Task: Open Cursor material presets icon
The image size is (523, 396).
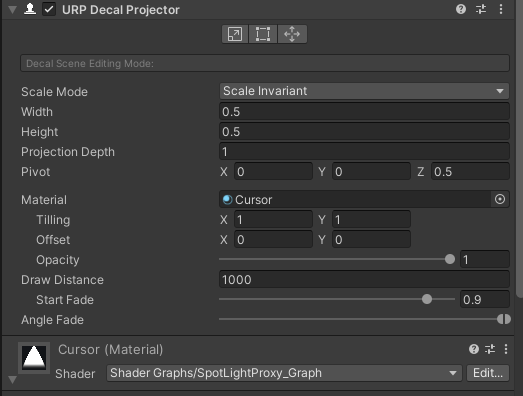Action: point(490,349)
